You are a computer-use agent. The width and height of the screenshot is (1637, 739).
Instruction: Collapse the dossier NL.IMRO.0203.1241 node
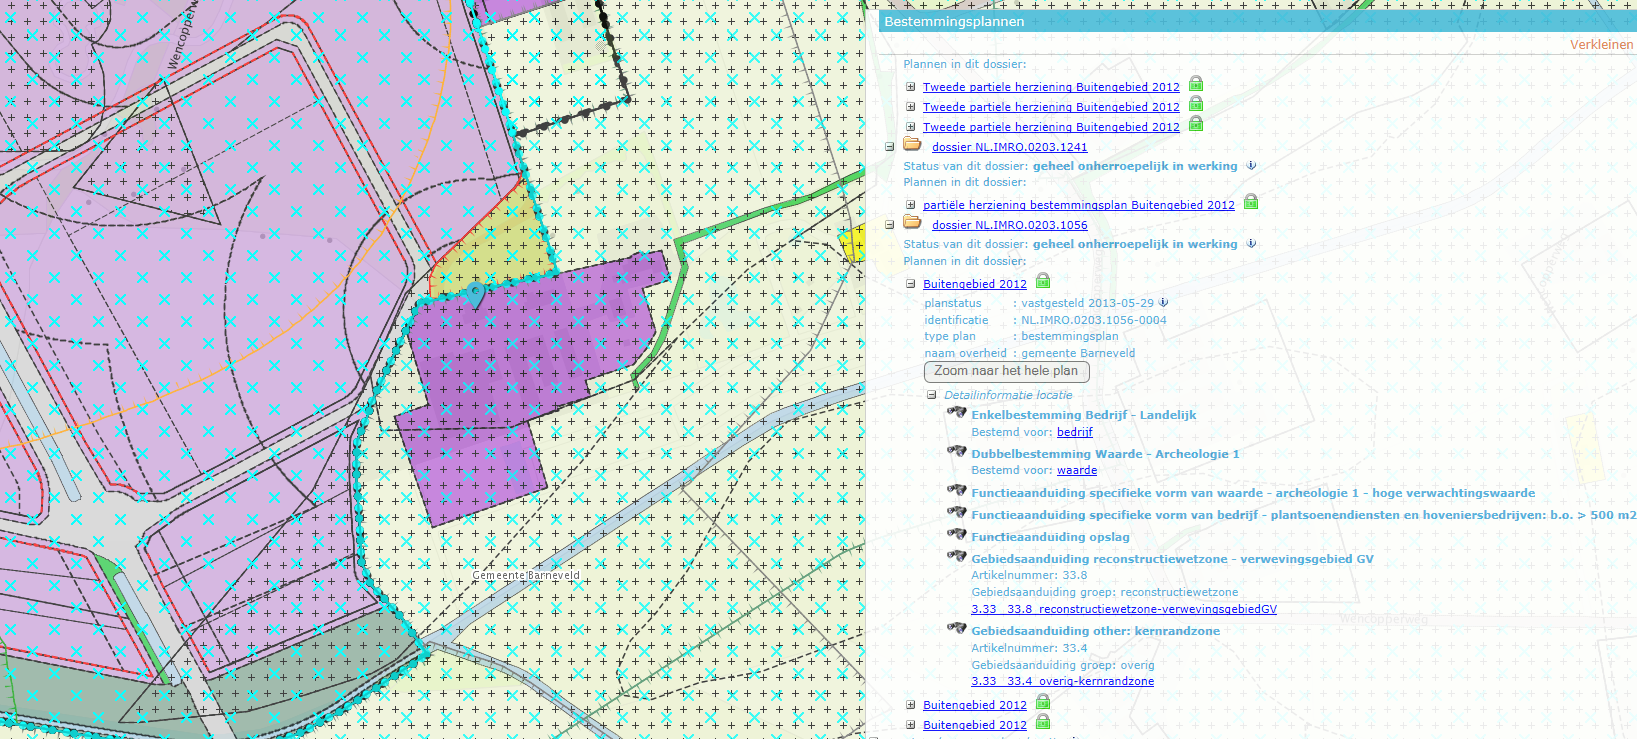coord(889,147)
